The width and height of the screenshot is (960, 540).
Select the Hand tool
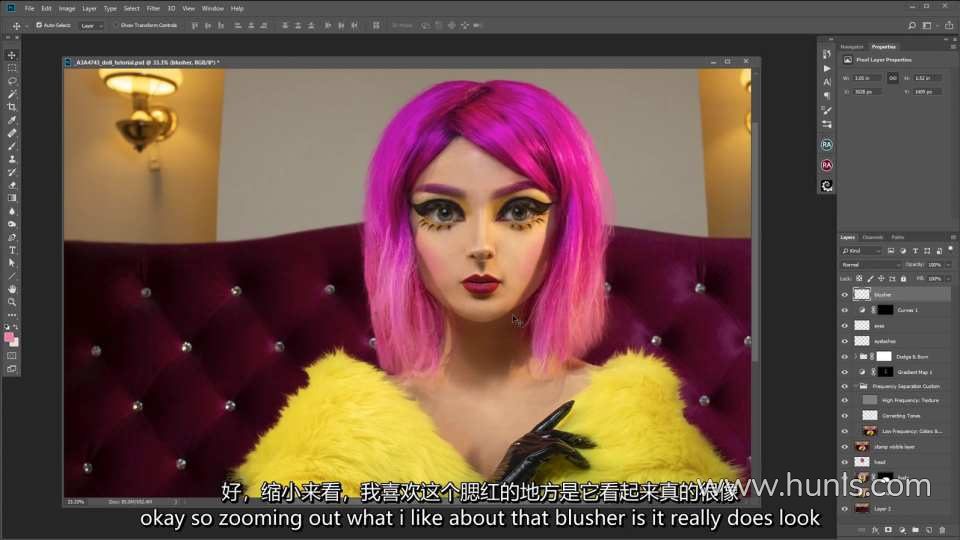point(12,289)
